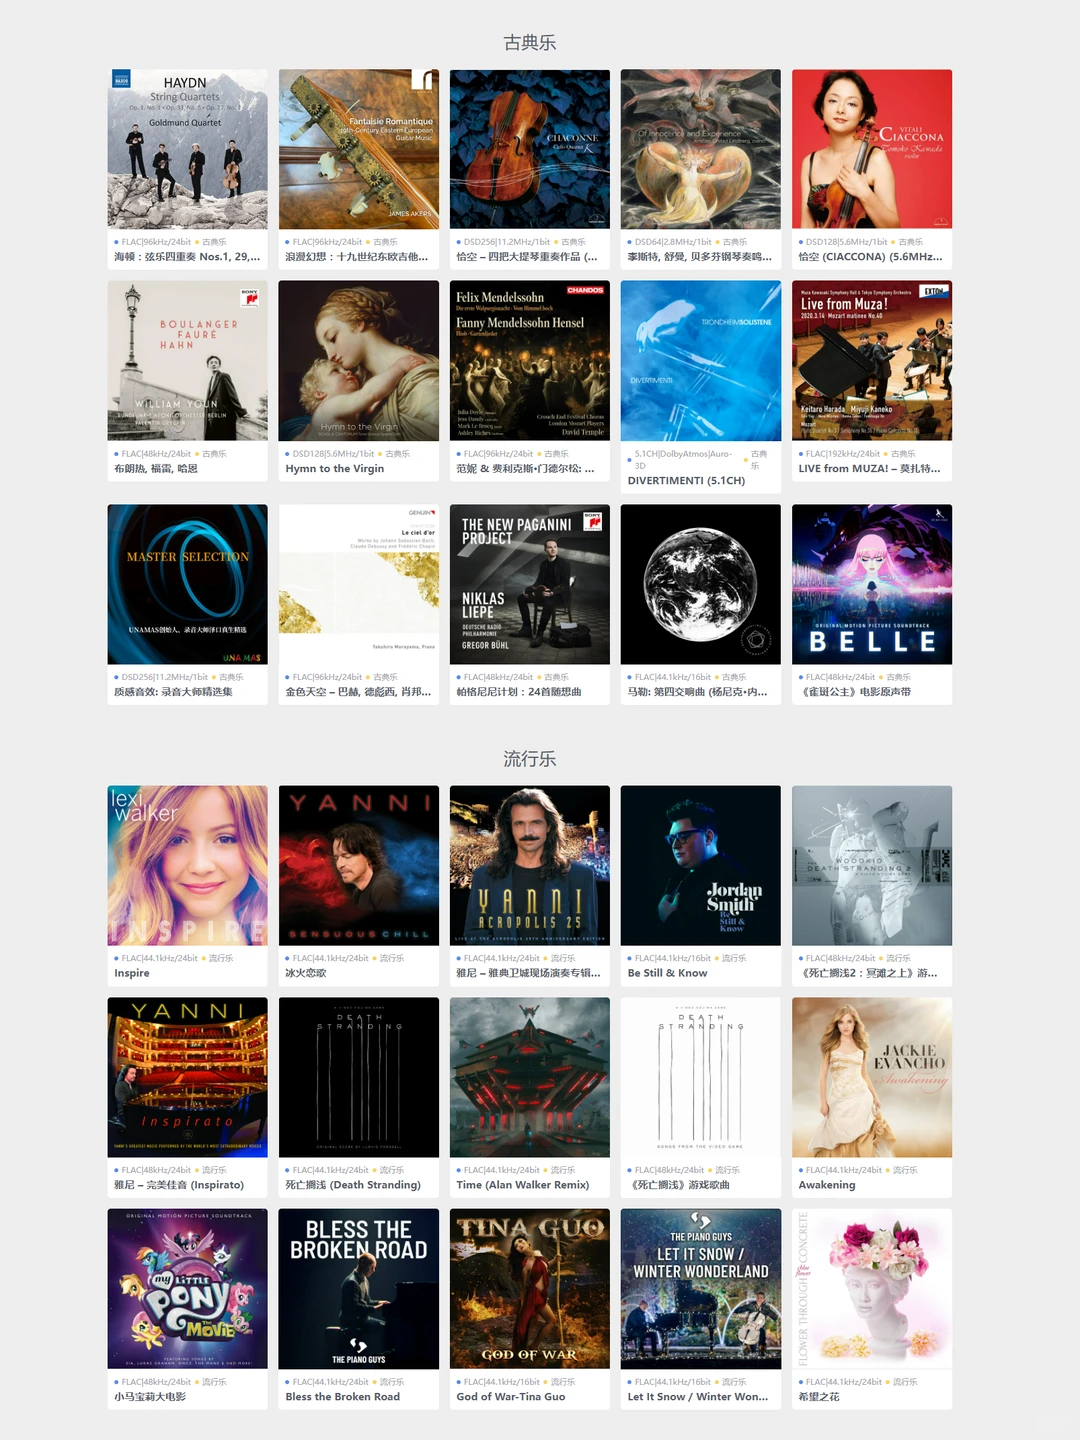Screen dimensions: 1080x1440
Task: Open the Live from Muza! album cover
Action: tap(872, 361)
